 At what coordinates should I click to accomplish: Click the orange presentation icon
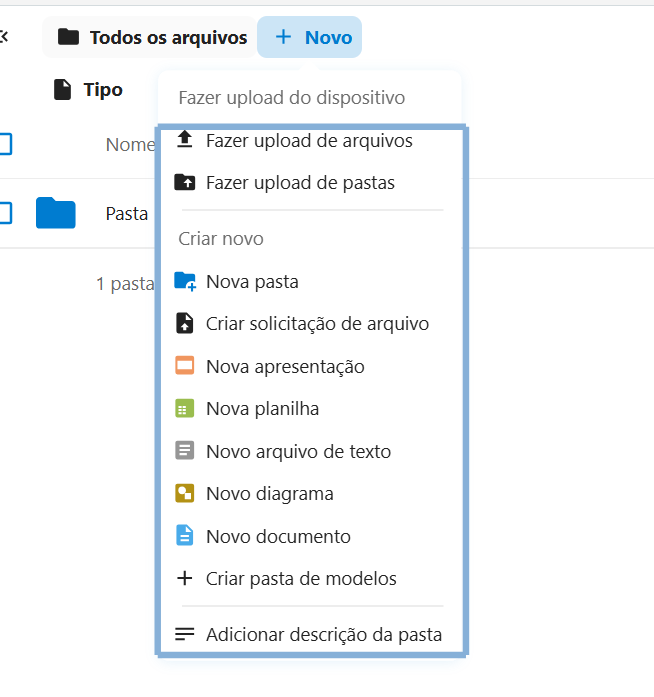185,366
